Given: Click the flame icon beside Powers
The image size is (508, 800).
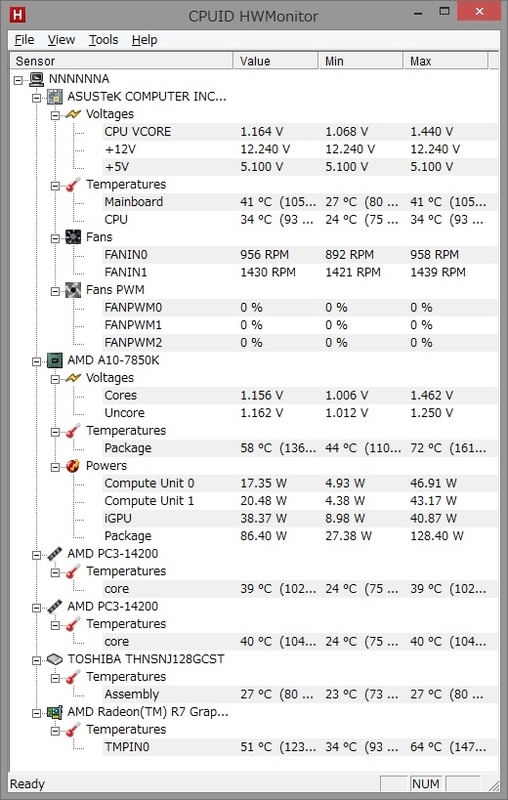Looking at the screenshot, I should [73, 466].
